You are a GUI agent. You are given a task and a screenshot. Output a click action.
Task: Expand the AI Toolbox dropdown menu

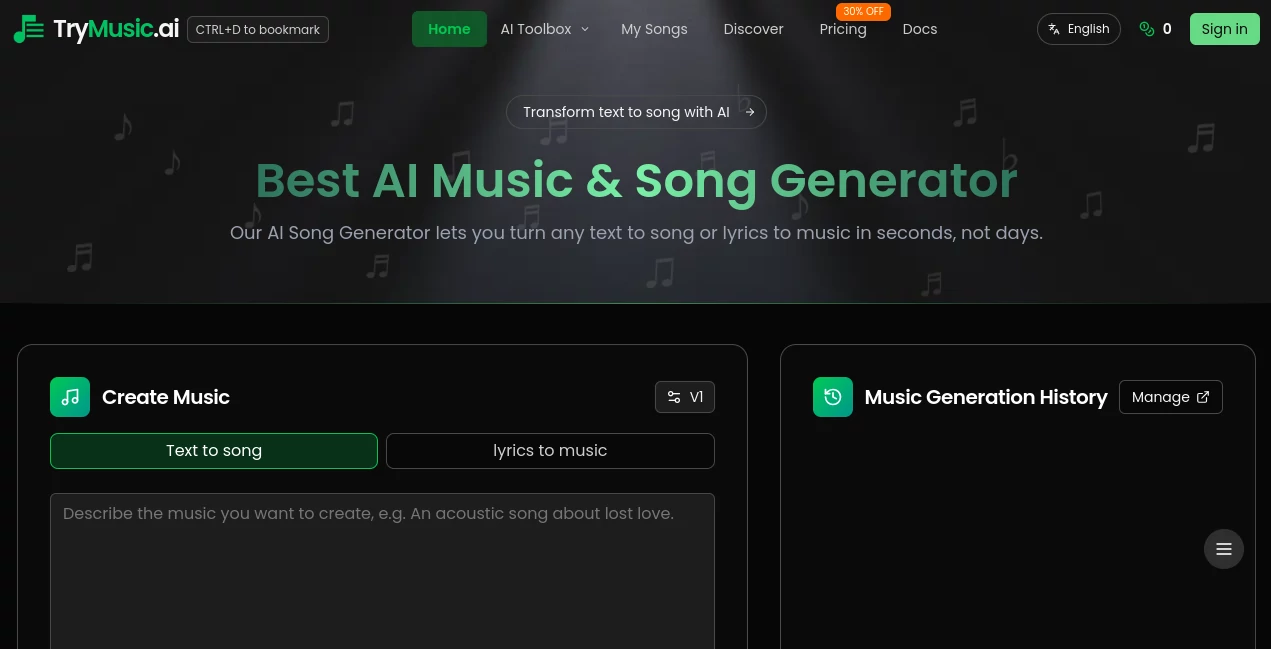(x=544, y=29)
